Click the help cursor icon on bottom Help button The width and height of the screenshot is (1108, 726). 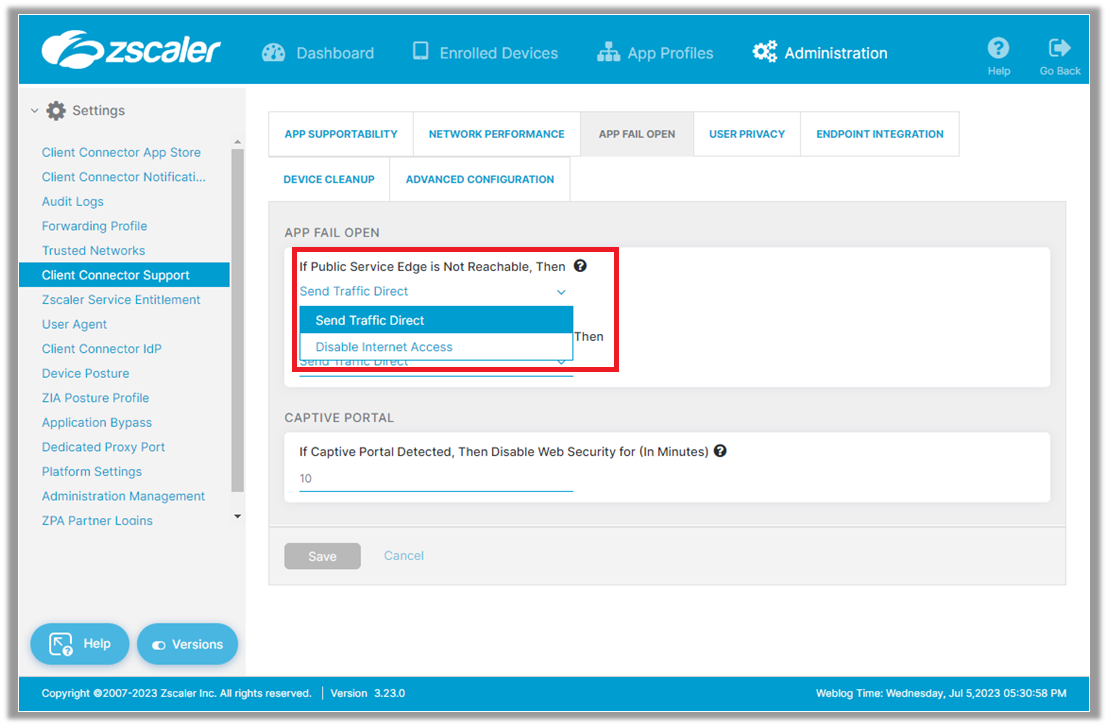coord(61,644)
